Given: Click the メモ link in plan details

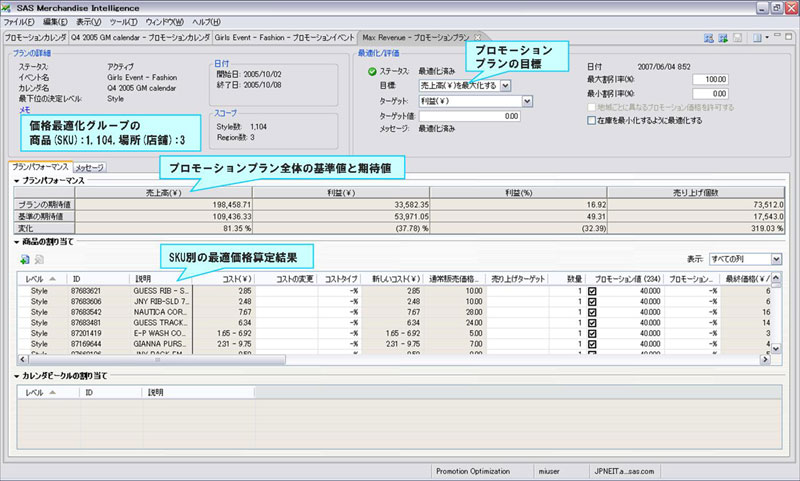Looking at the screenshot, I should point(24,110).
